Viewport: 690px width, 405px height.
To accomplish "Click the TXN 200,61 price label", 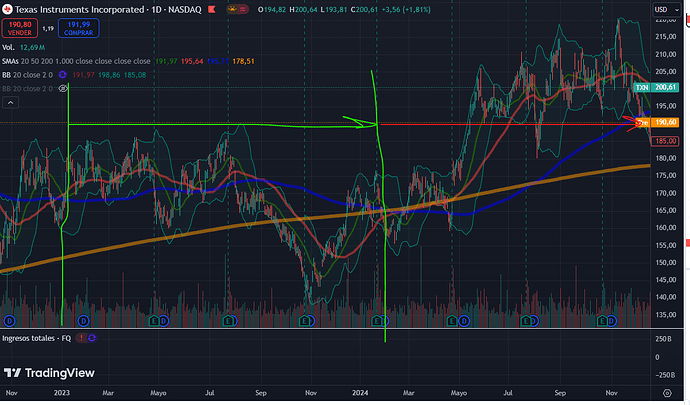I will tap(655, 87).
